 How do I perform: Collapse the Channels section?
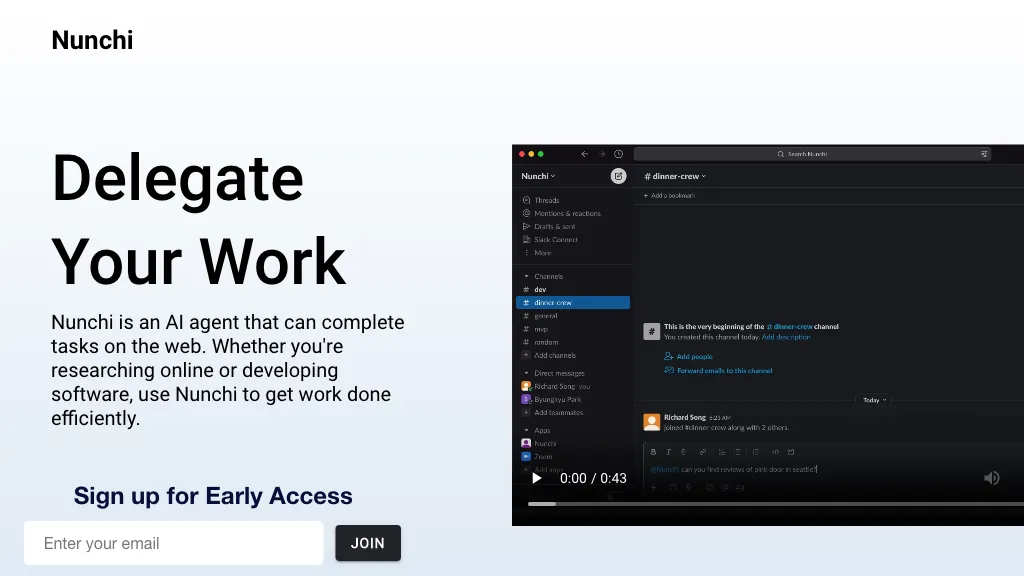pyautogui.click(x=527, y=276)
